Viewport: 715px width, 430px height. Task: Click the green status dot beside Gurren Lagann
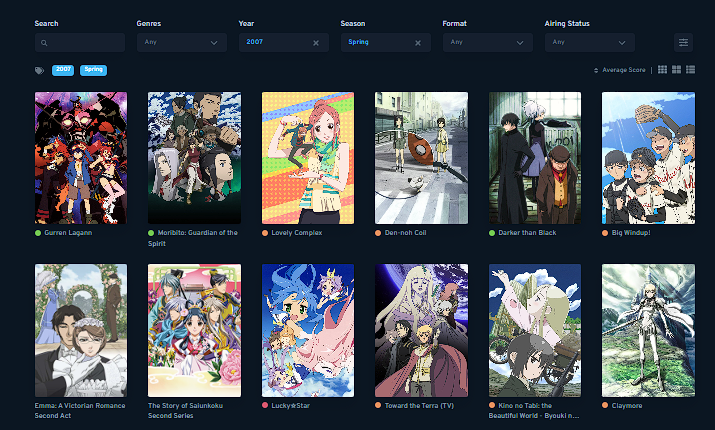pyautogui.click(x=38, y=233)
